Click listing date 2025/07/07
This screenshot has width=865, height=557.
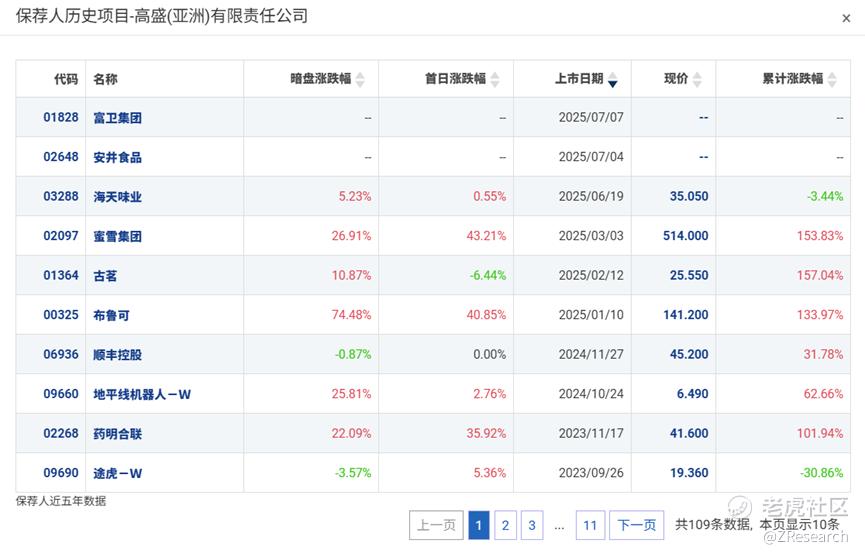[591, 117]
